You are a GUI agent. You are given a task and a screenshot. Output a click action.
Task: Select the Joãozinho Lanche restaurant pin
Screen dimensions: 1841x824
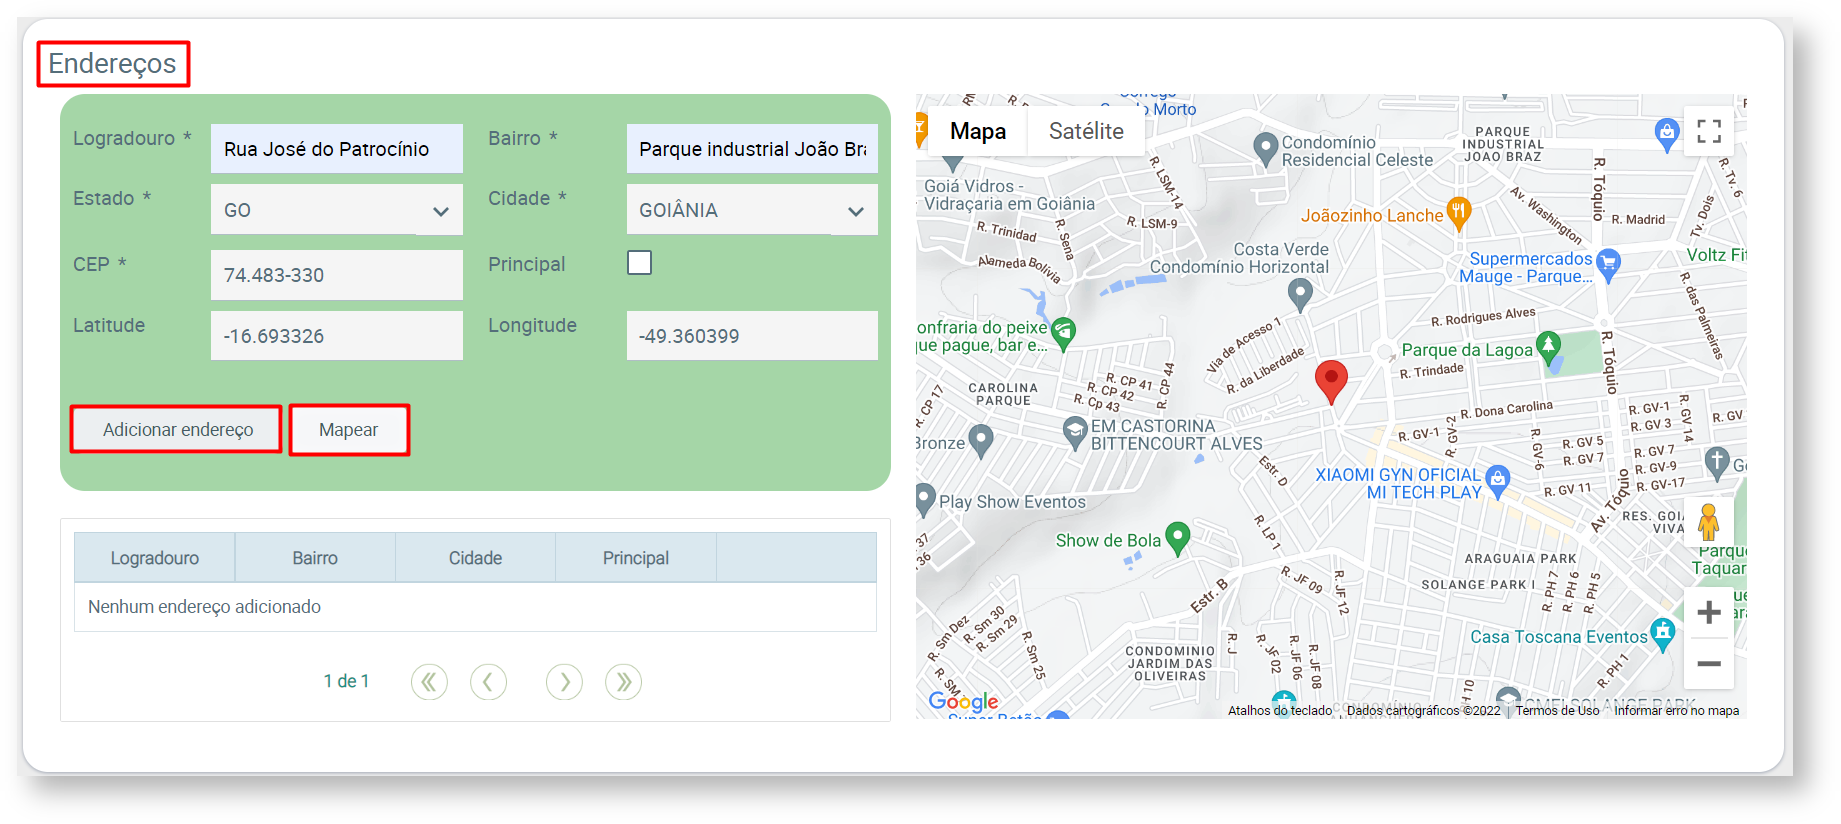(1458, 213)
